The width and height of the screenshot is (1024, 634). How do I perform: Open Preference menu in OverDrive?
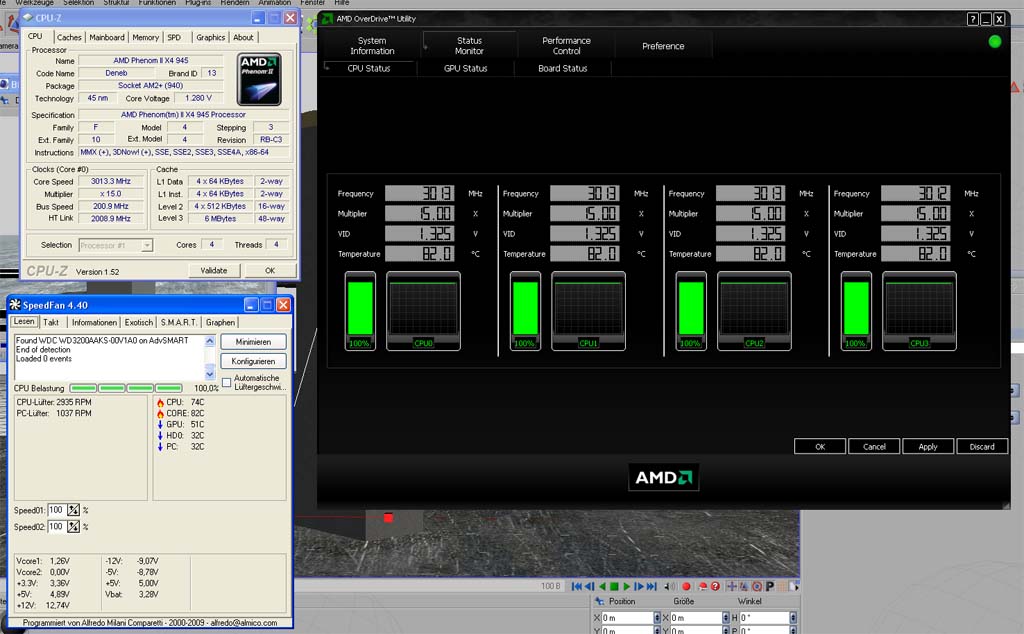663,46
